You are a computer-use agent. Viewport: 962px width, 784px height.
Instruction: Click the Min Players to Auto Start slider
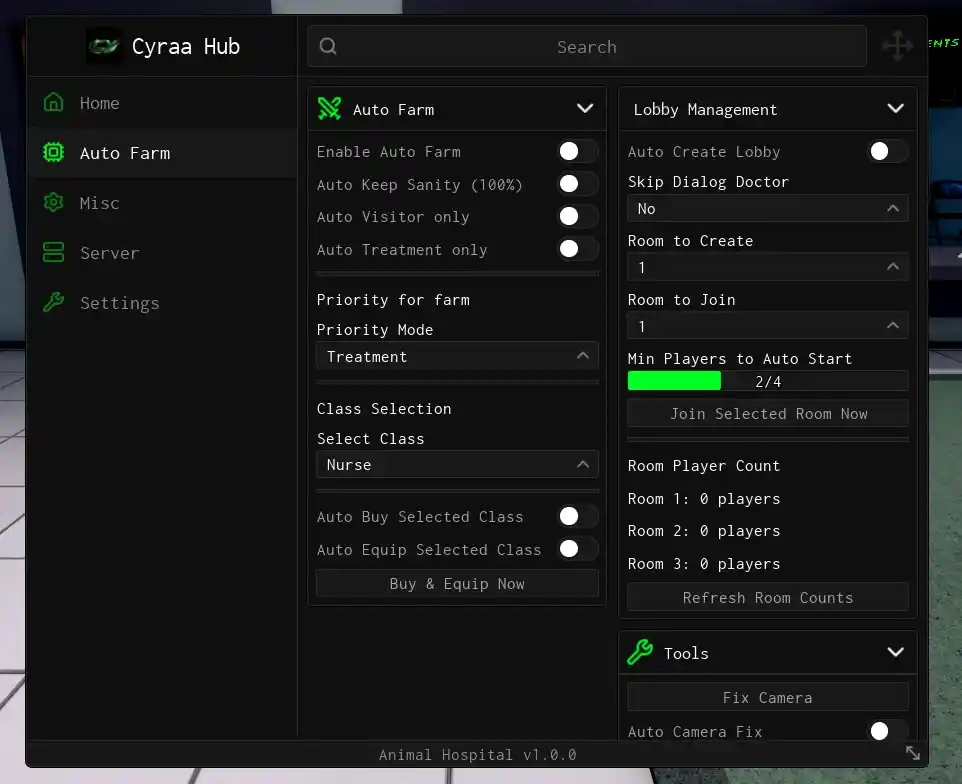[768, 381]
